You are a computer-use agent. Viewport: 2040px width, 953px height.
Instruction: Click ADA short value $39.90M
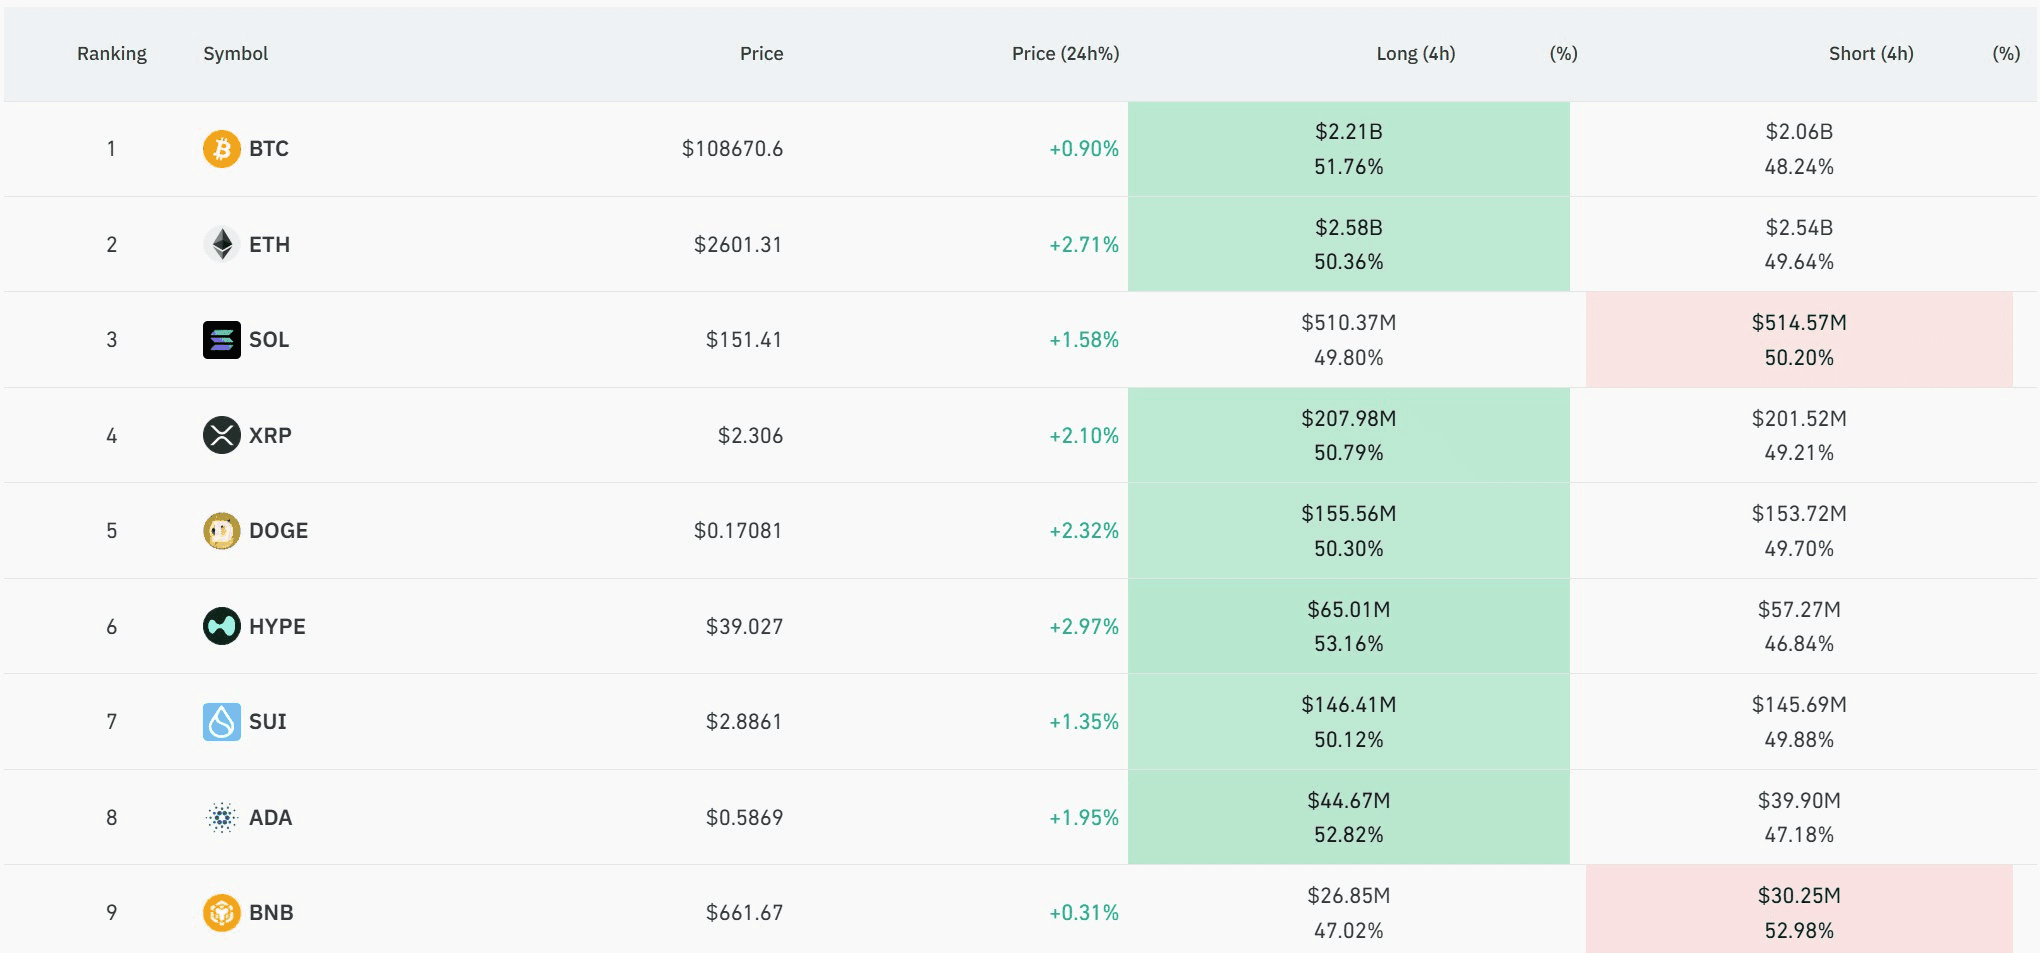(1799, 801)
